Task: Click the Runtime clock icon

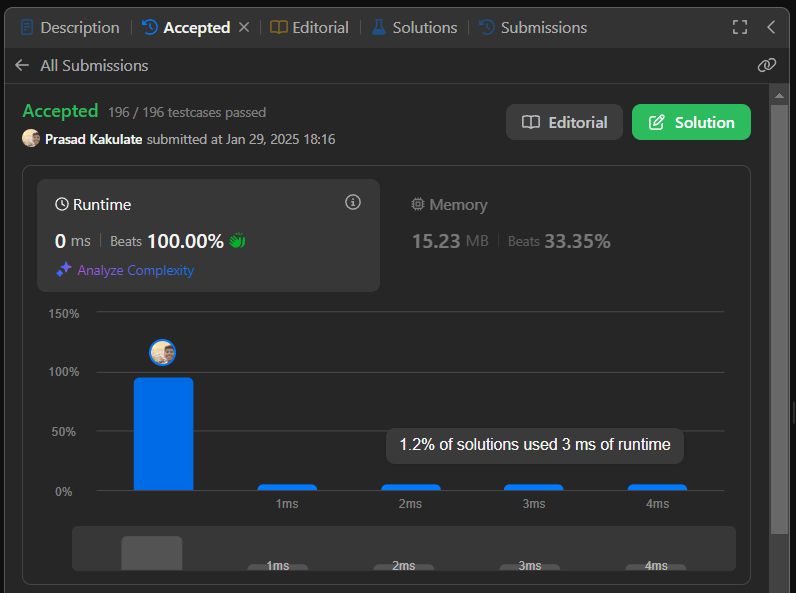Action: pyautogui.click(x=62, y=205)
